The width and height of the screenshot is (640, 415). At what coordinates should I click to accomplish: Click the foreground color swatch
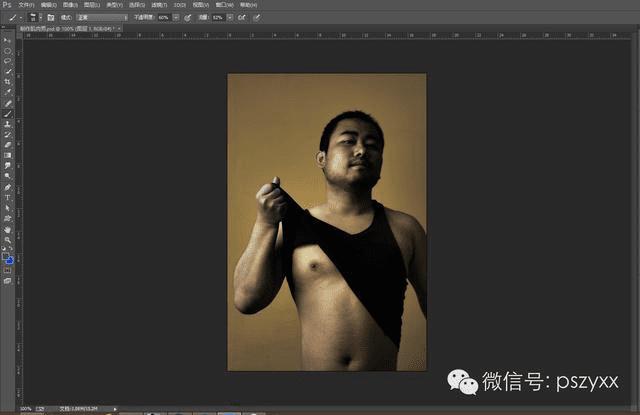[x=5, y=257]
